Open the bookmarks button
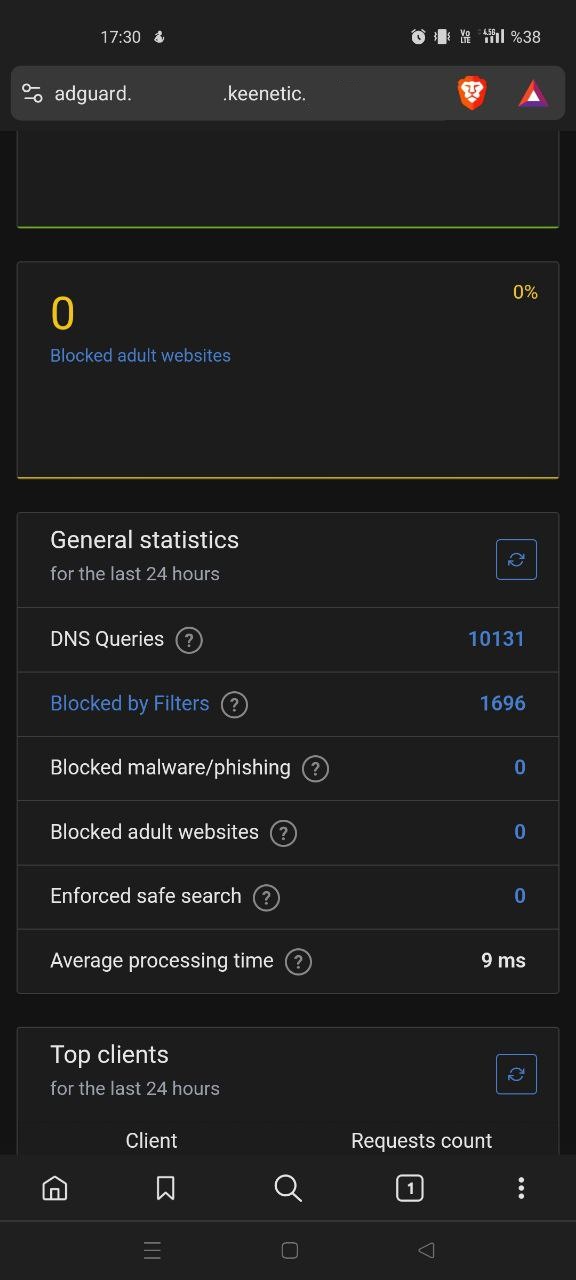This screenshot has width=576, height=1280. click(166, 1188)
